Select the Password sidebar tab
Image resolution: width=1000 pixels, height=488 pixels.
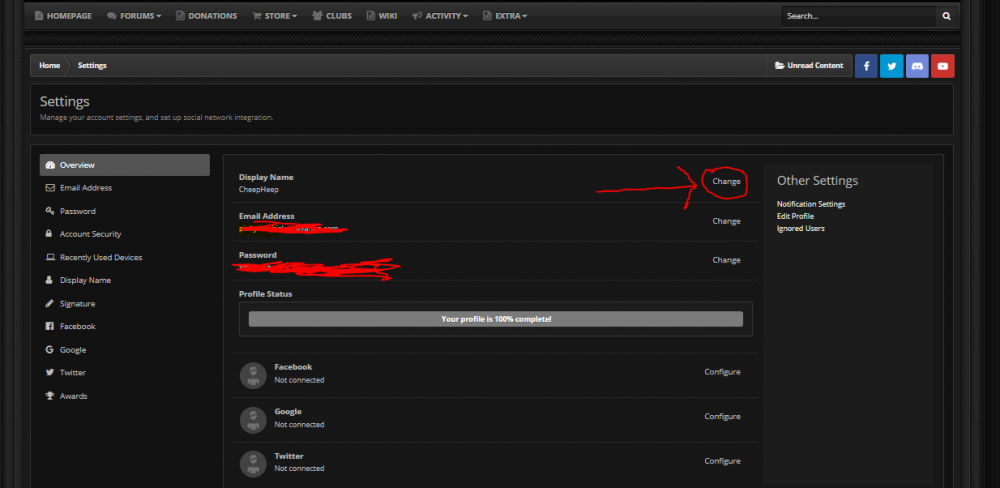124,211
